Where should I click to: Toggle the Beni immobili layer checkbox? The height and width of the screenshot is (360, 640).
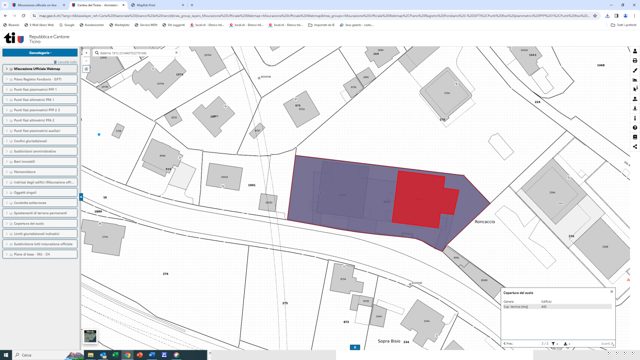11,162
